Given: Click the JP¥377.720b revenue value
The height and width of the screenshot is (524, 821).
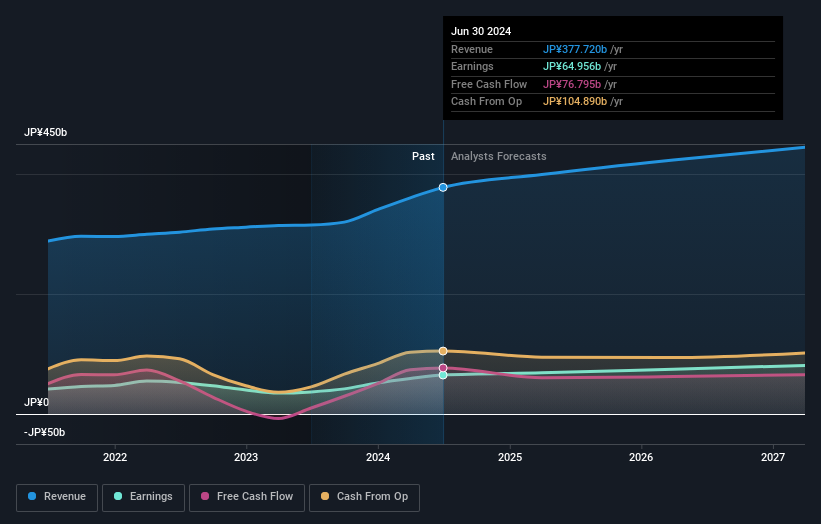Looking at the screenshot, I should pyautogui.click(x=575, y=49).
